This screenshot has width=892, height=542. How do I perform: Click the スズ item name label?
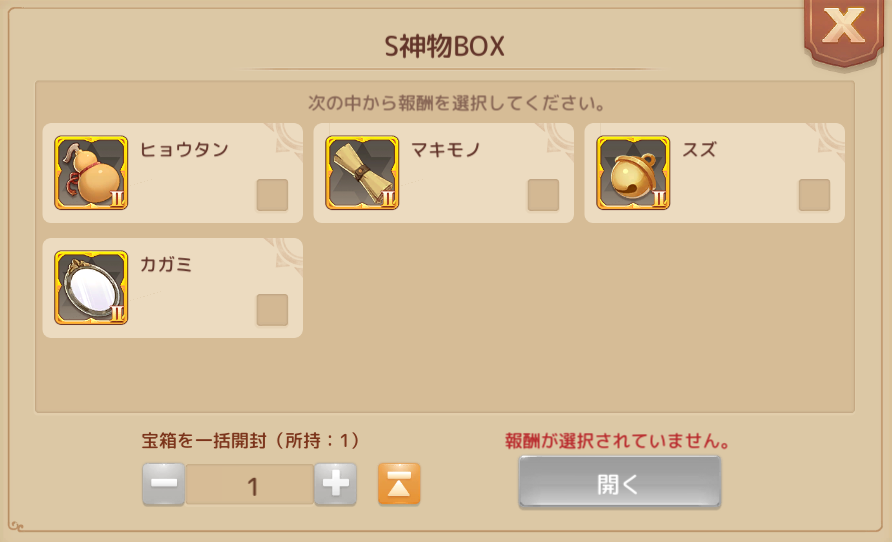tap(699, 150)
